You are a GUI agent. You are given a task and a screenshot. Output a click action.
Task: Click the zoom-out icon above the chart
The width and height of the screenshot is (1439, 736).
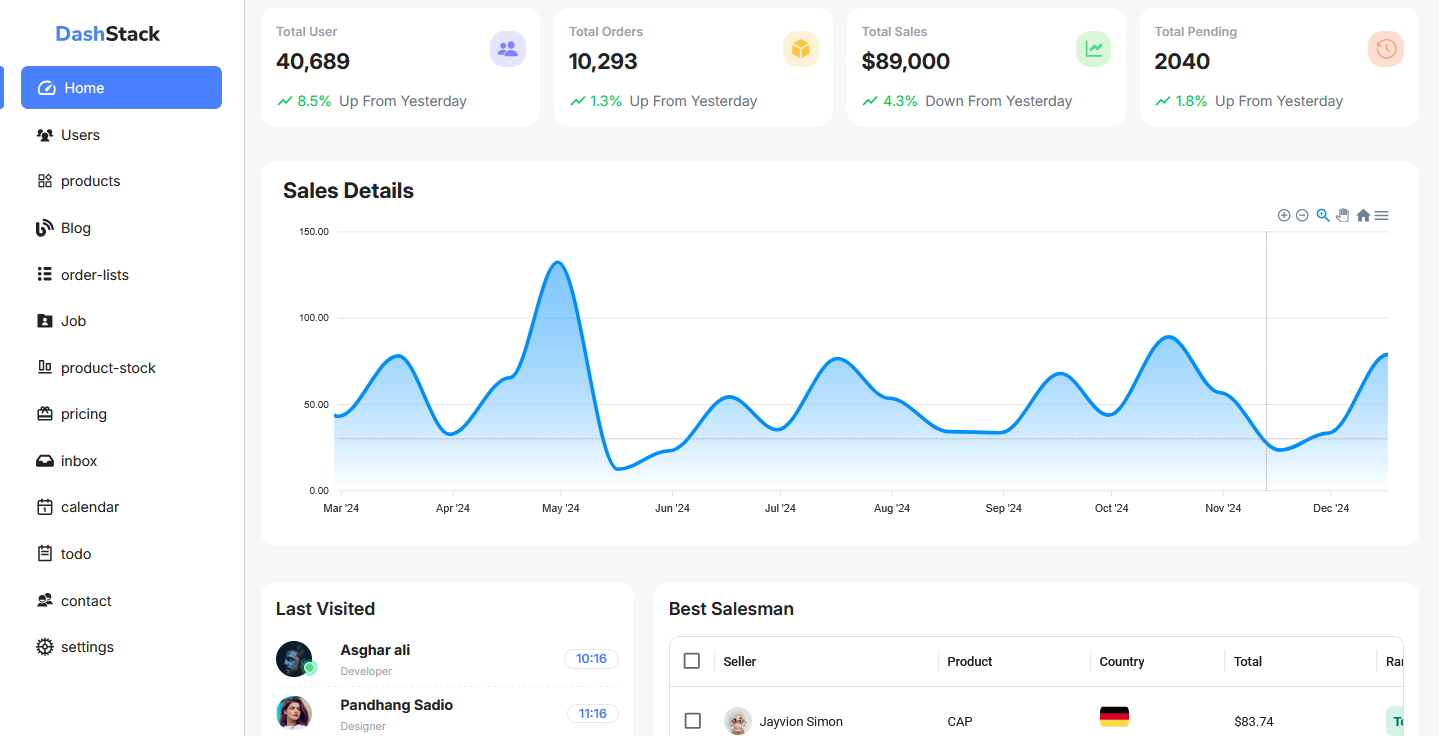tap(1302, 215)
